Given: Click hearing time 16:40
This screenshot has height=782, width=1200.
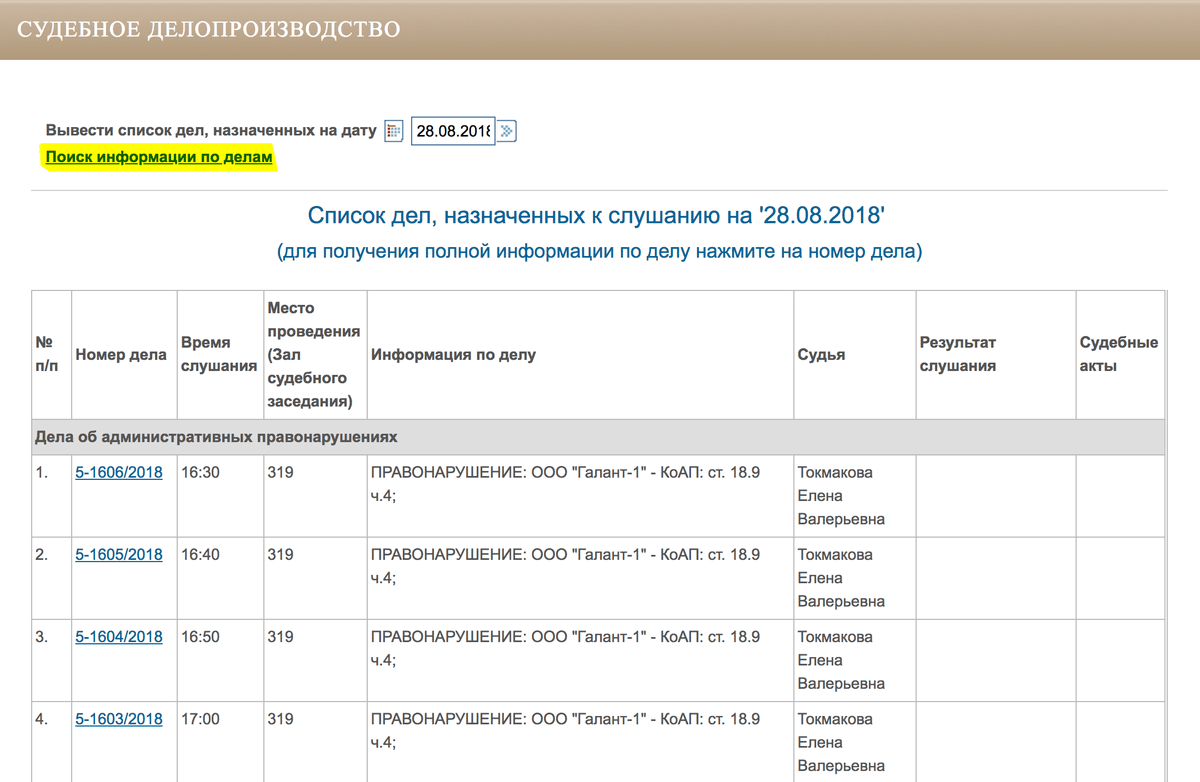Looking at the screenshot, I should pos(200,554).
